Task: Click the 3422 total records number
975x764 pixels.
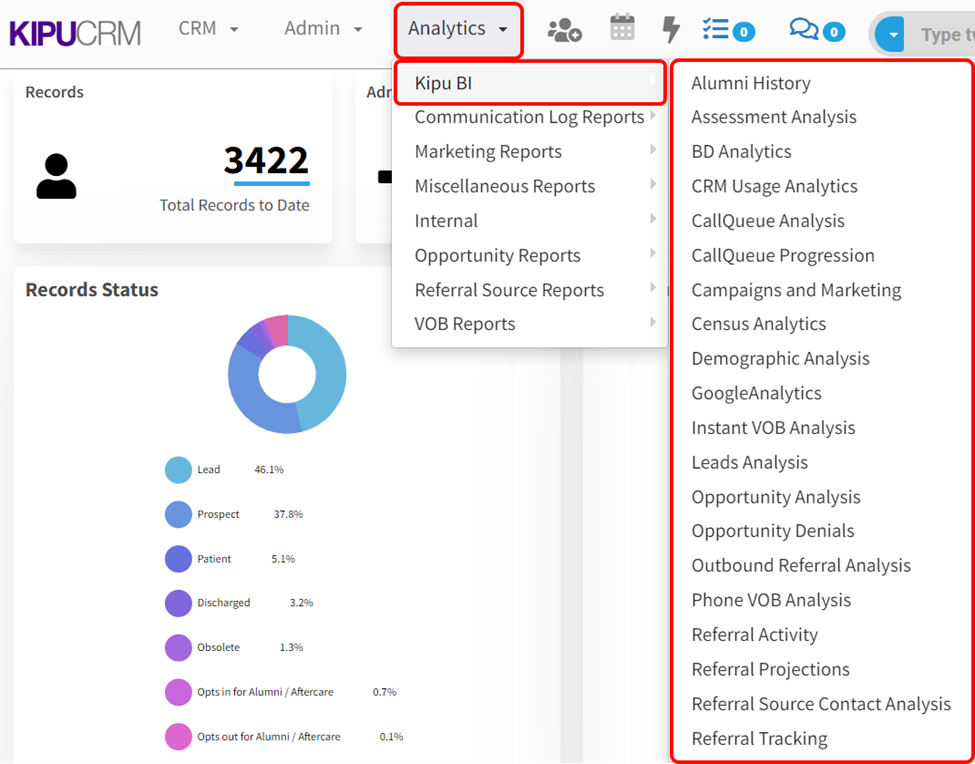Action: click(266, 160)
